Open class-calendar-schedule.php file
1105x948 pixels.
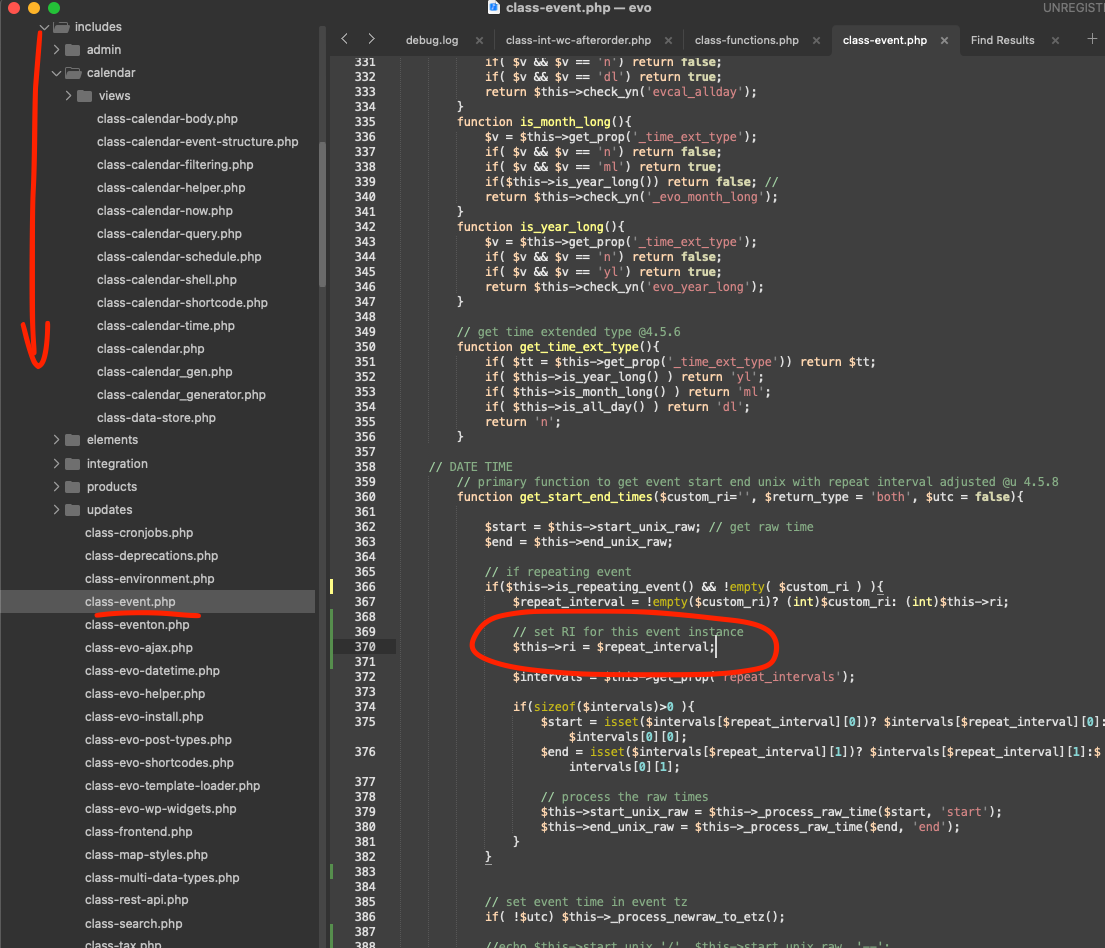click(x=179, y=257)
